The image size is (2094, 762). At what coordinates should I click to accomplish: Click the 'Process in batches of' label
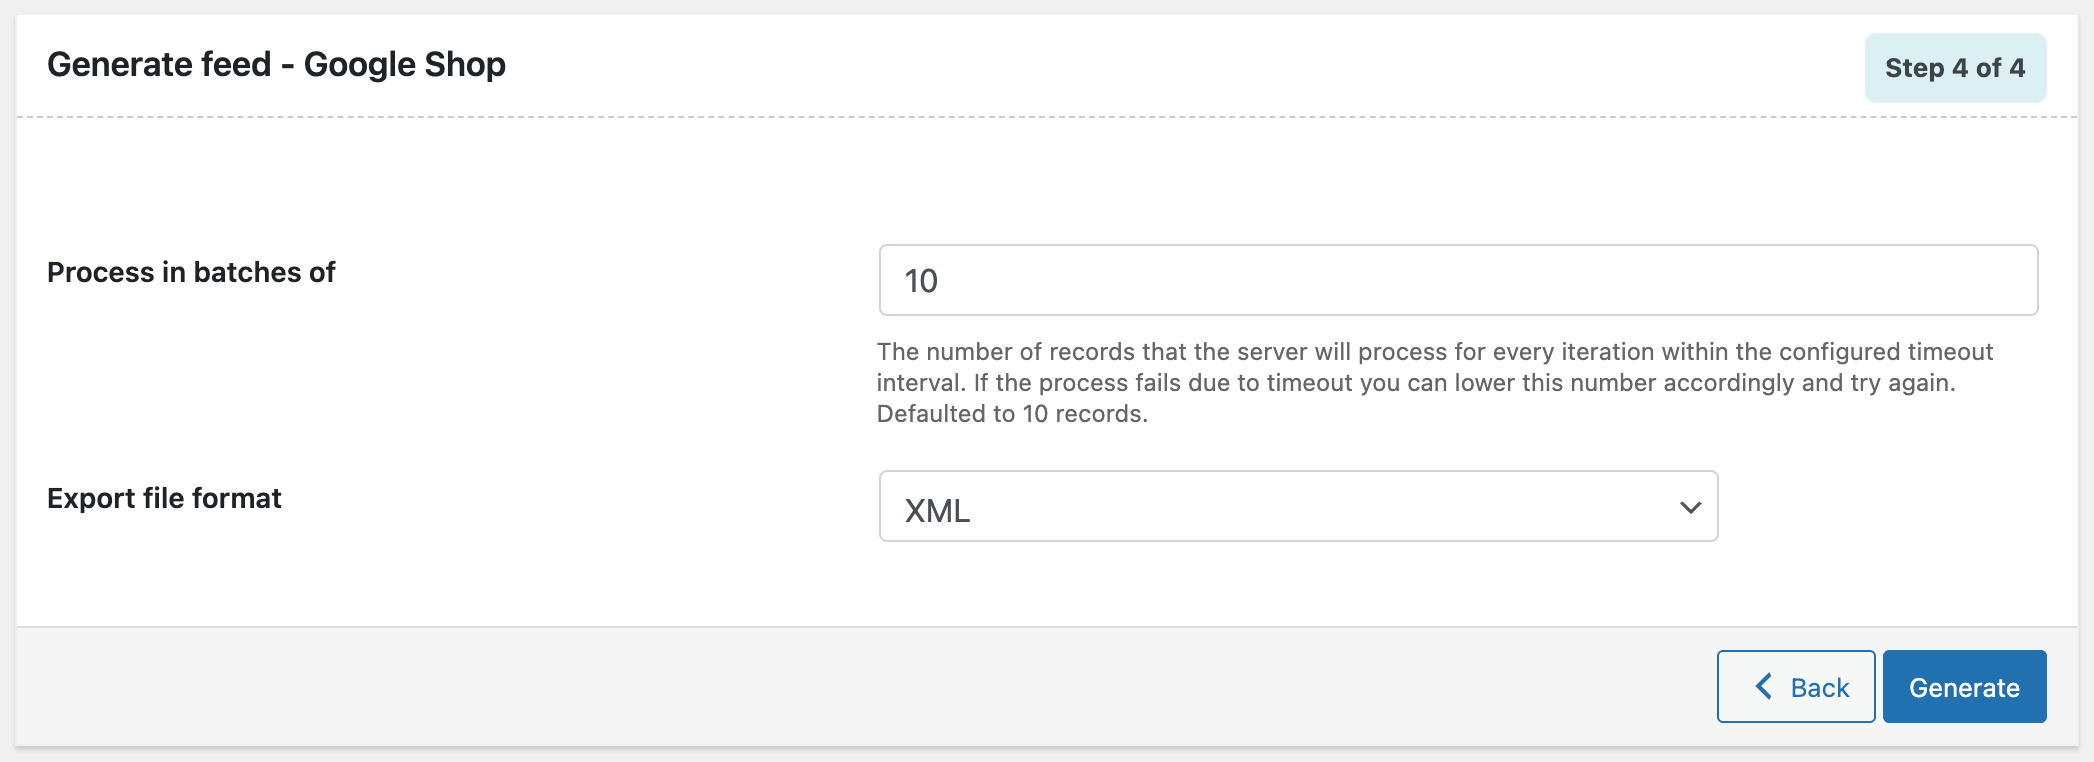191,272
